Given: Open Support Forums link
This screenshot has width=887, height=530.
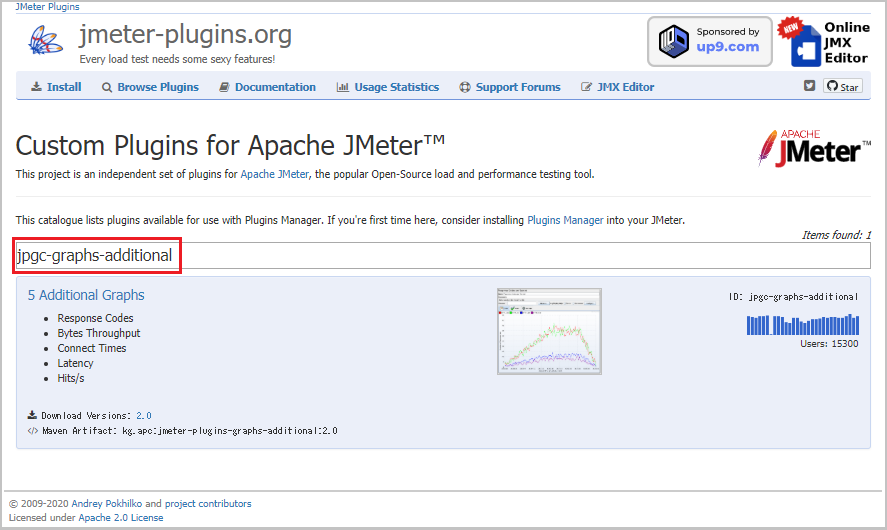Looking at the screenshot, I should 510,87.
